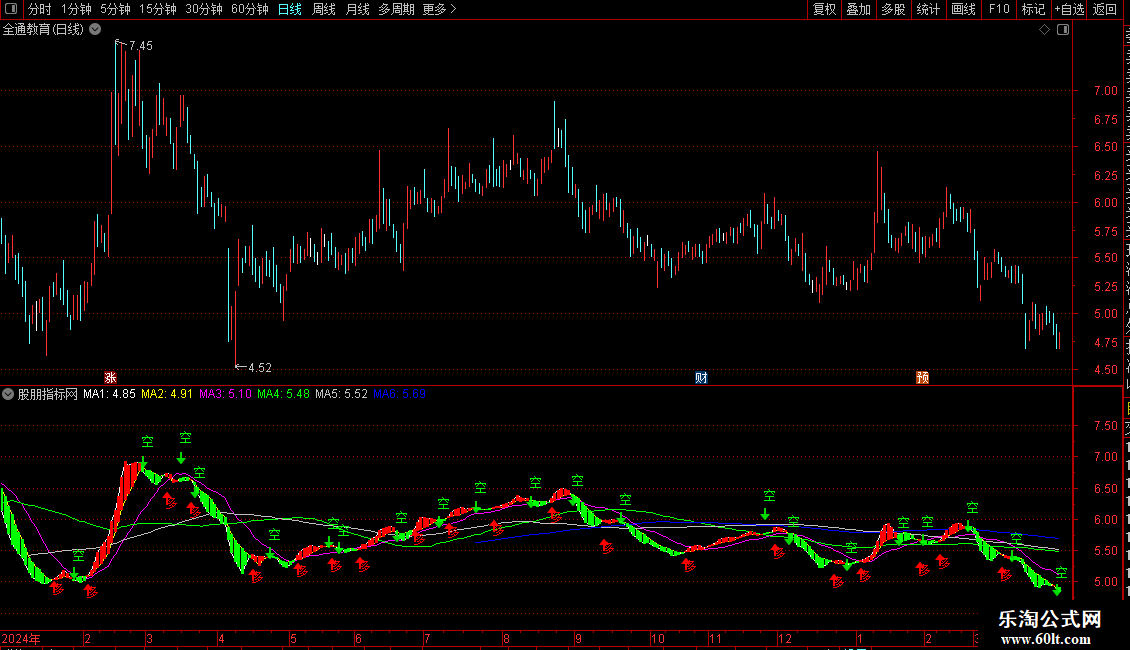1130x650 pixels.
Task: Click the blue 财 financial marker
Action: click(x=701, y=378)
